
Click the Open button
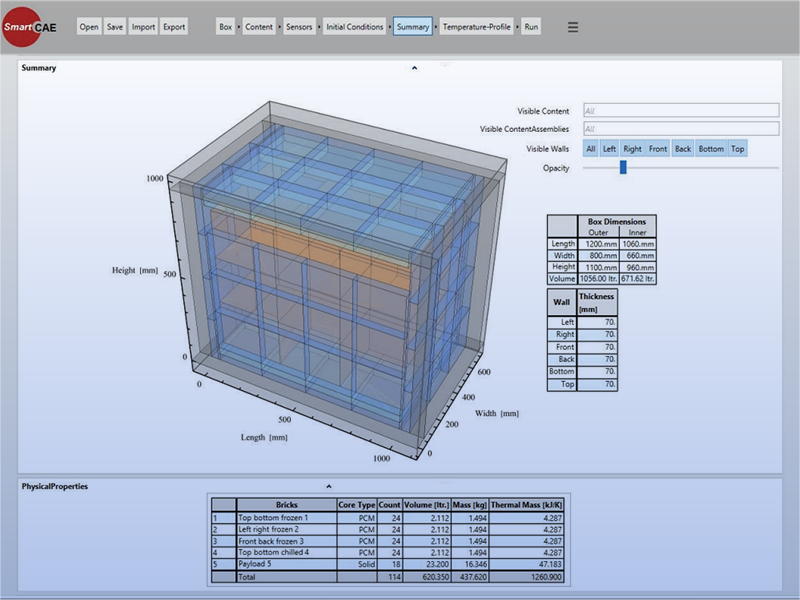89,27
